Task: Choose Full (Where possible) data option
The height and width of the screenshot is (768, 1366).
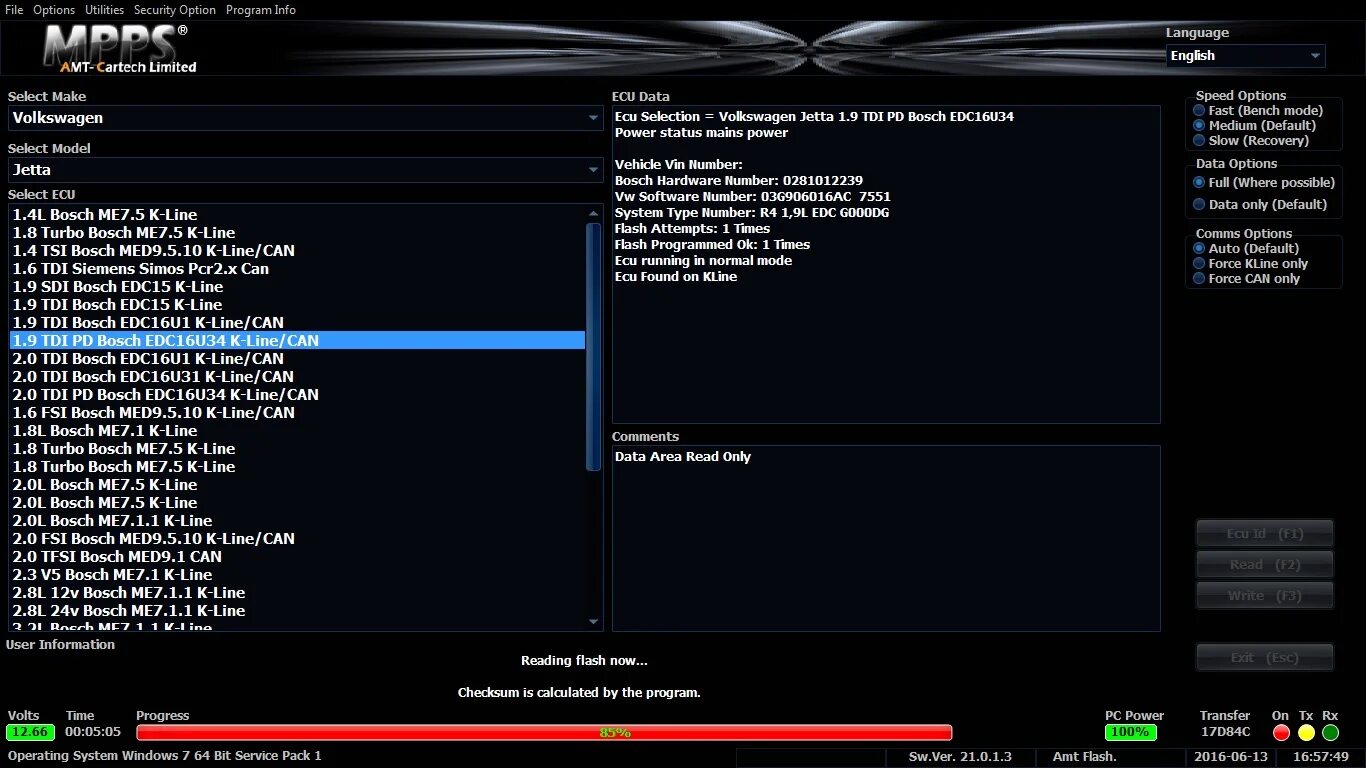Action: [1264, 183]
